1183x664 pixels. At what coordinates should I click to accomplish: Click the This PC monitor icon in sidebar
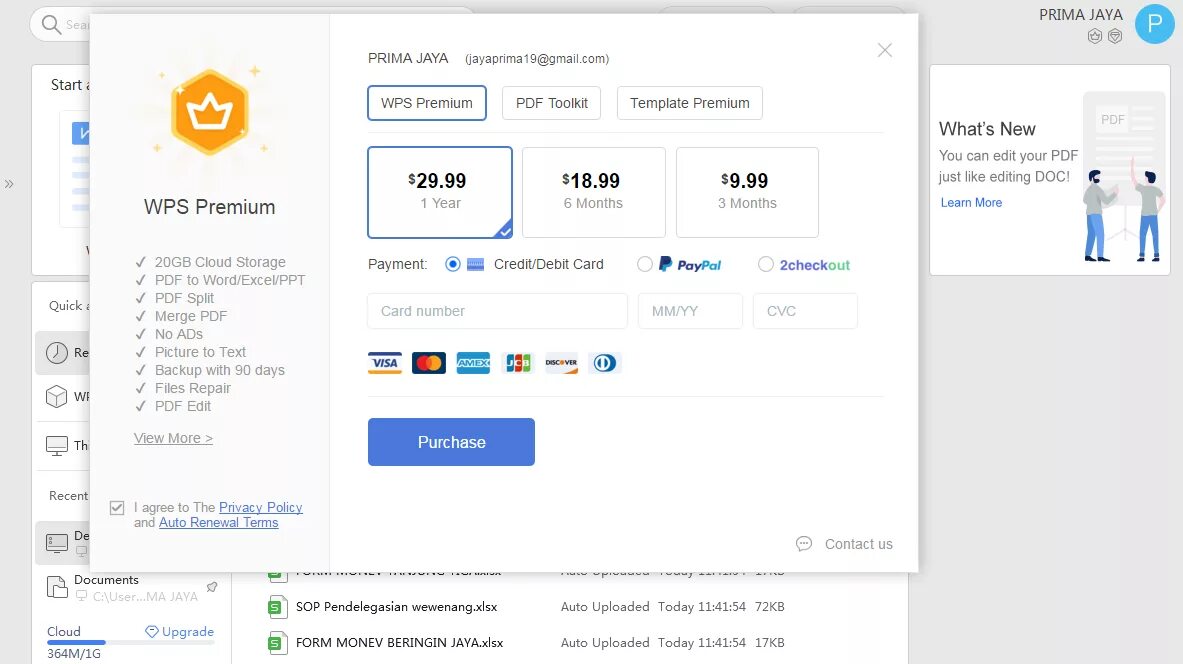coord(57,445)
